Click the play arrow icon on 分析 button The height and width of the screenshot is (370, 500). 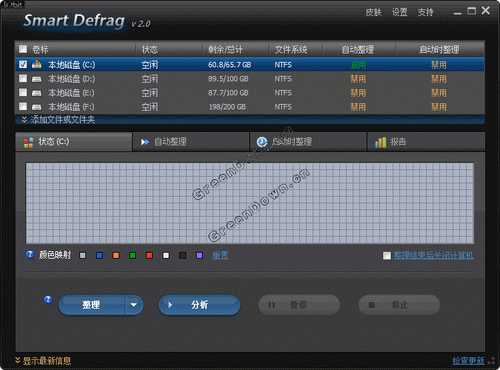(x=170, y=305)
